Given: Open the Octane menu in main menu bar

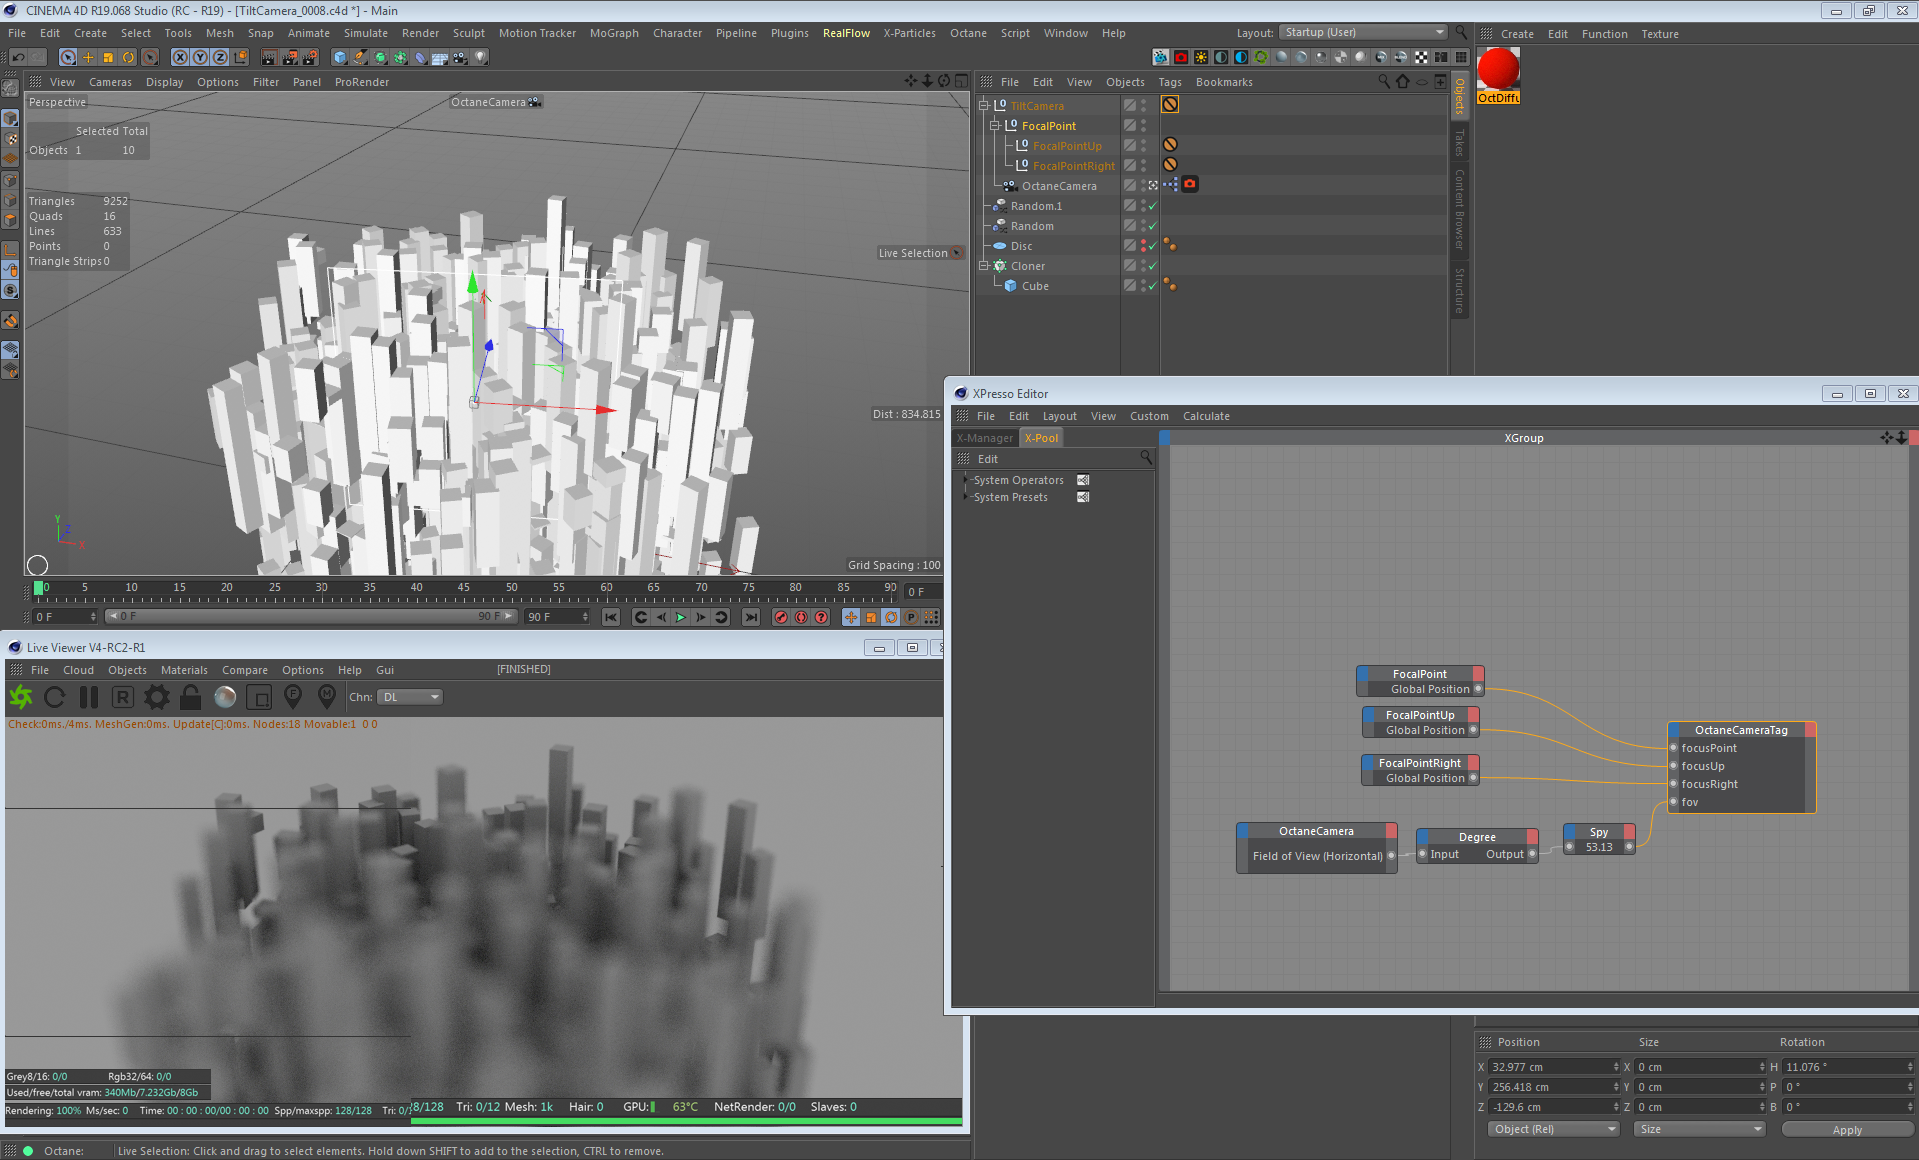Looking at the screenshot, I should tap(968, 33).
